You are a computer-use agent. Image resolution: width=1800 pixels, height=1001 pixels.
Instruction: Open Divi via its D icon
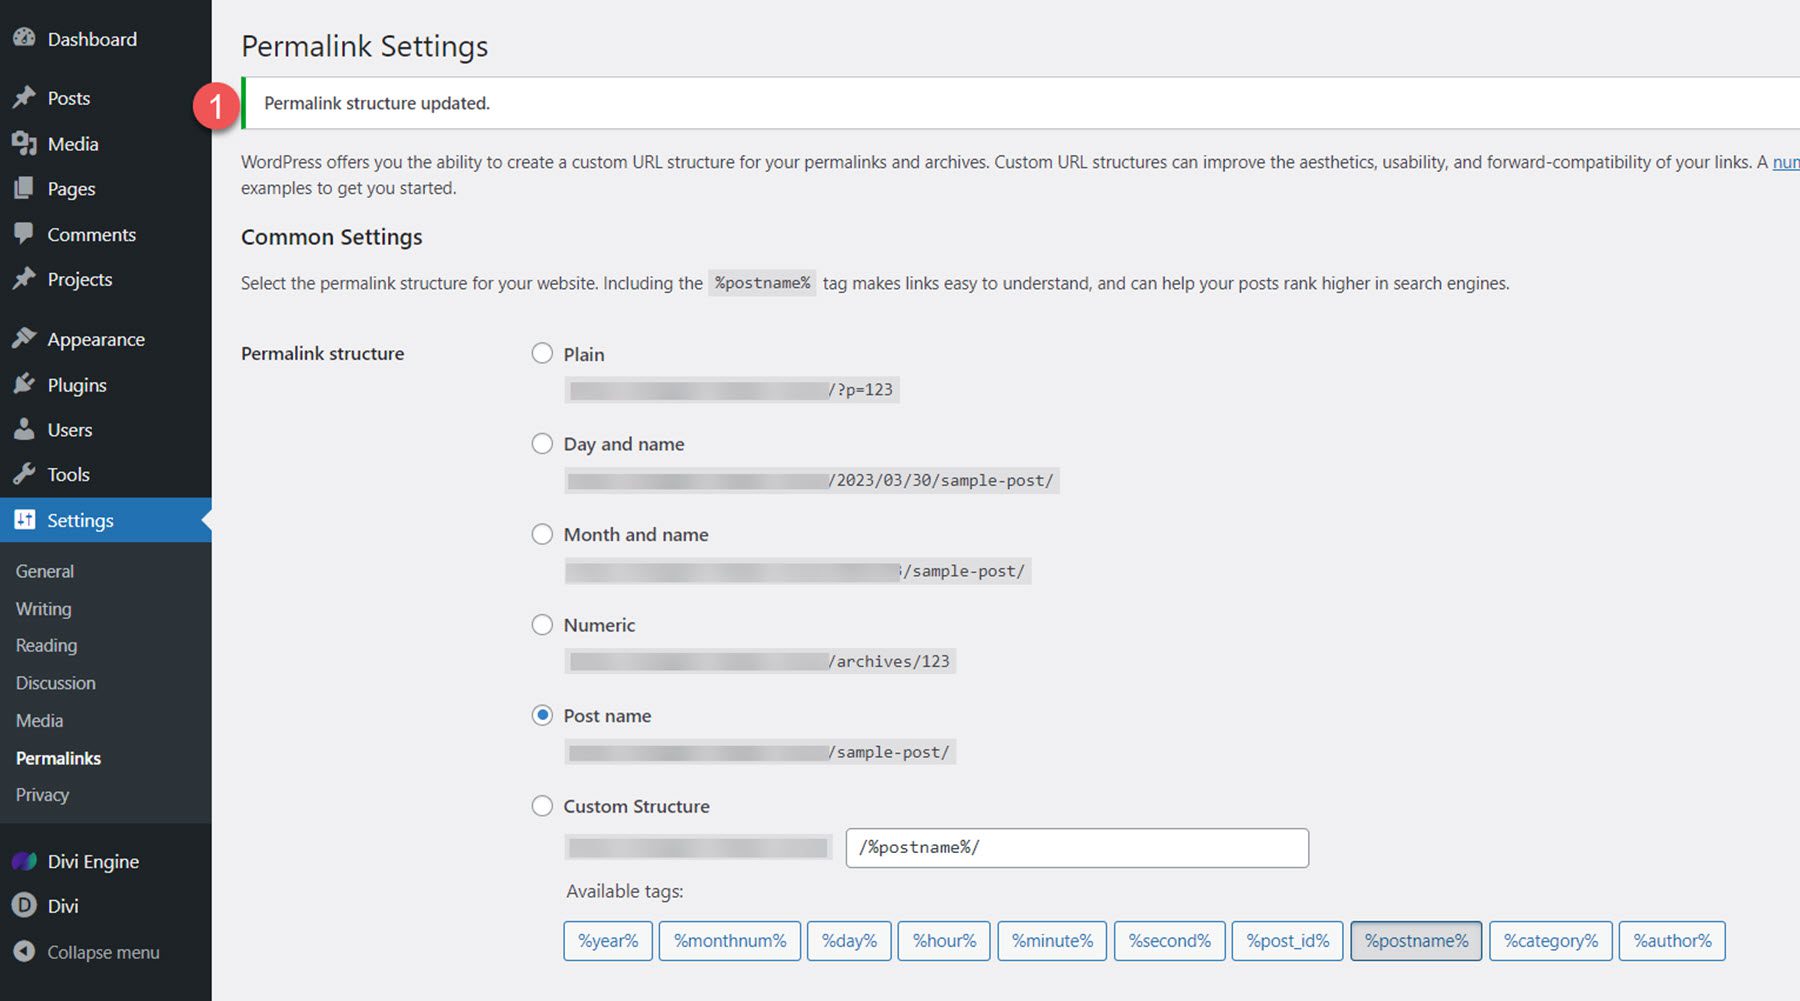coord(24,906)
